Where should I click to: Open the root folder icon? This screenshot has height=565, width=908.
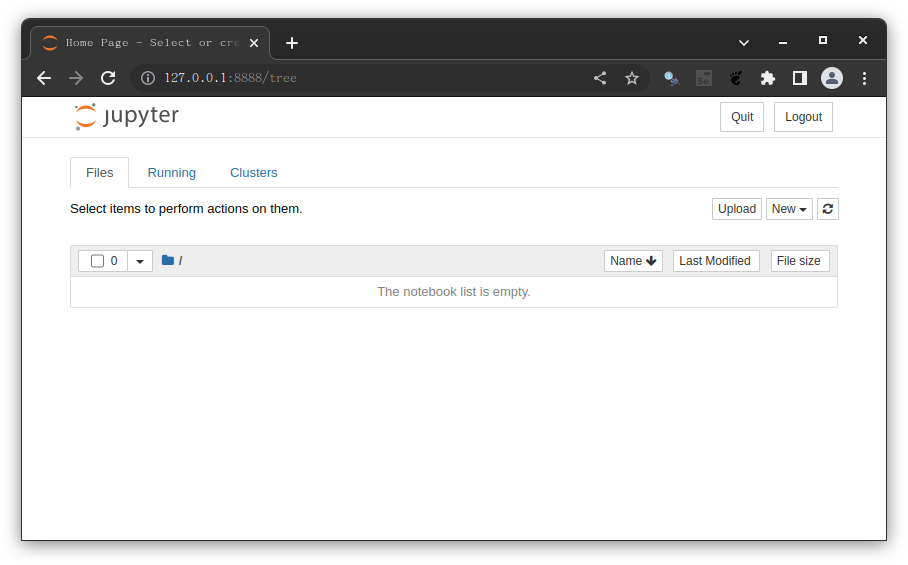coord(168,261)
